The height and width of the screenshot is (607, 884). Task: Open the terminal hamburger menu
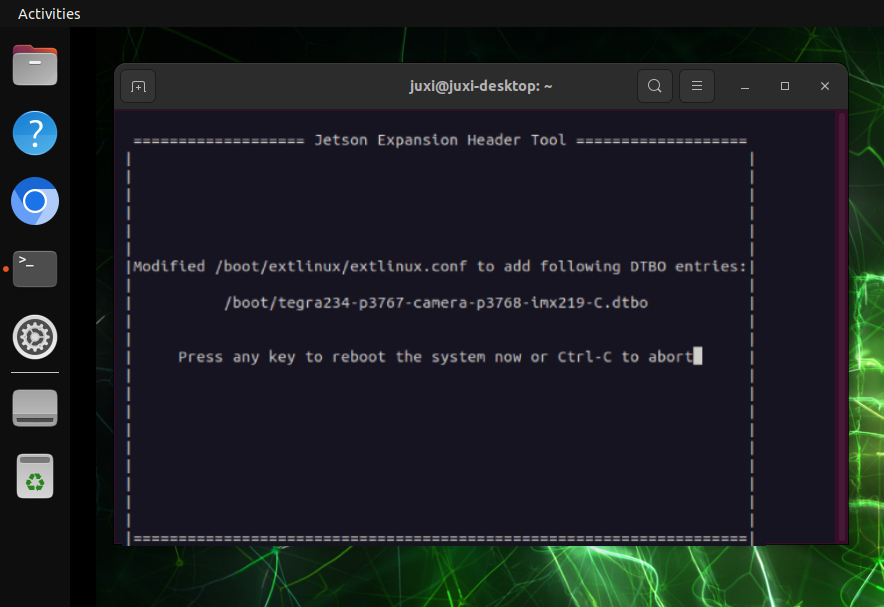(697, 86)
